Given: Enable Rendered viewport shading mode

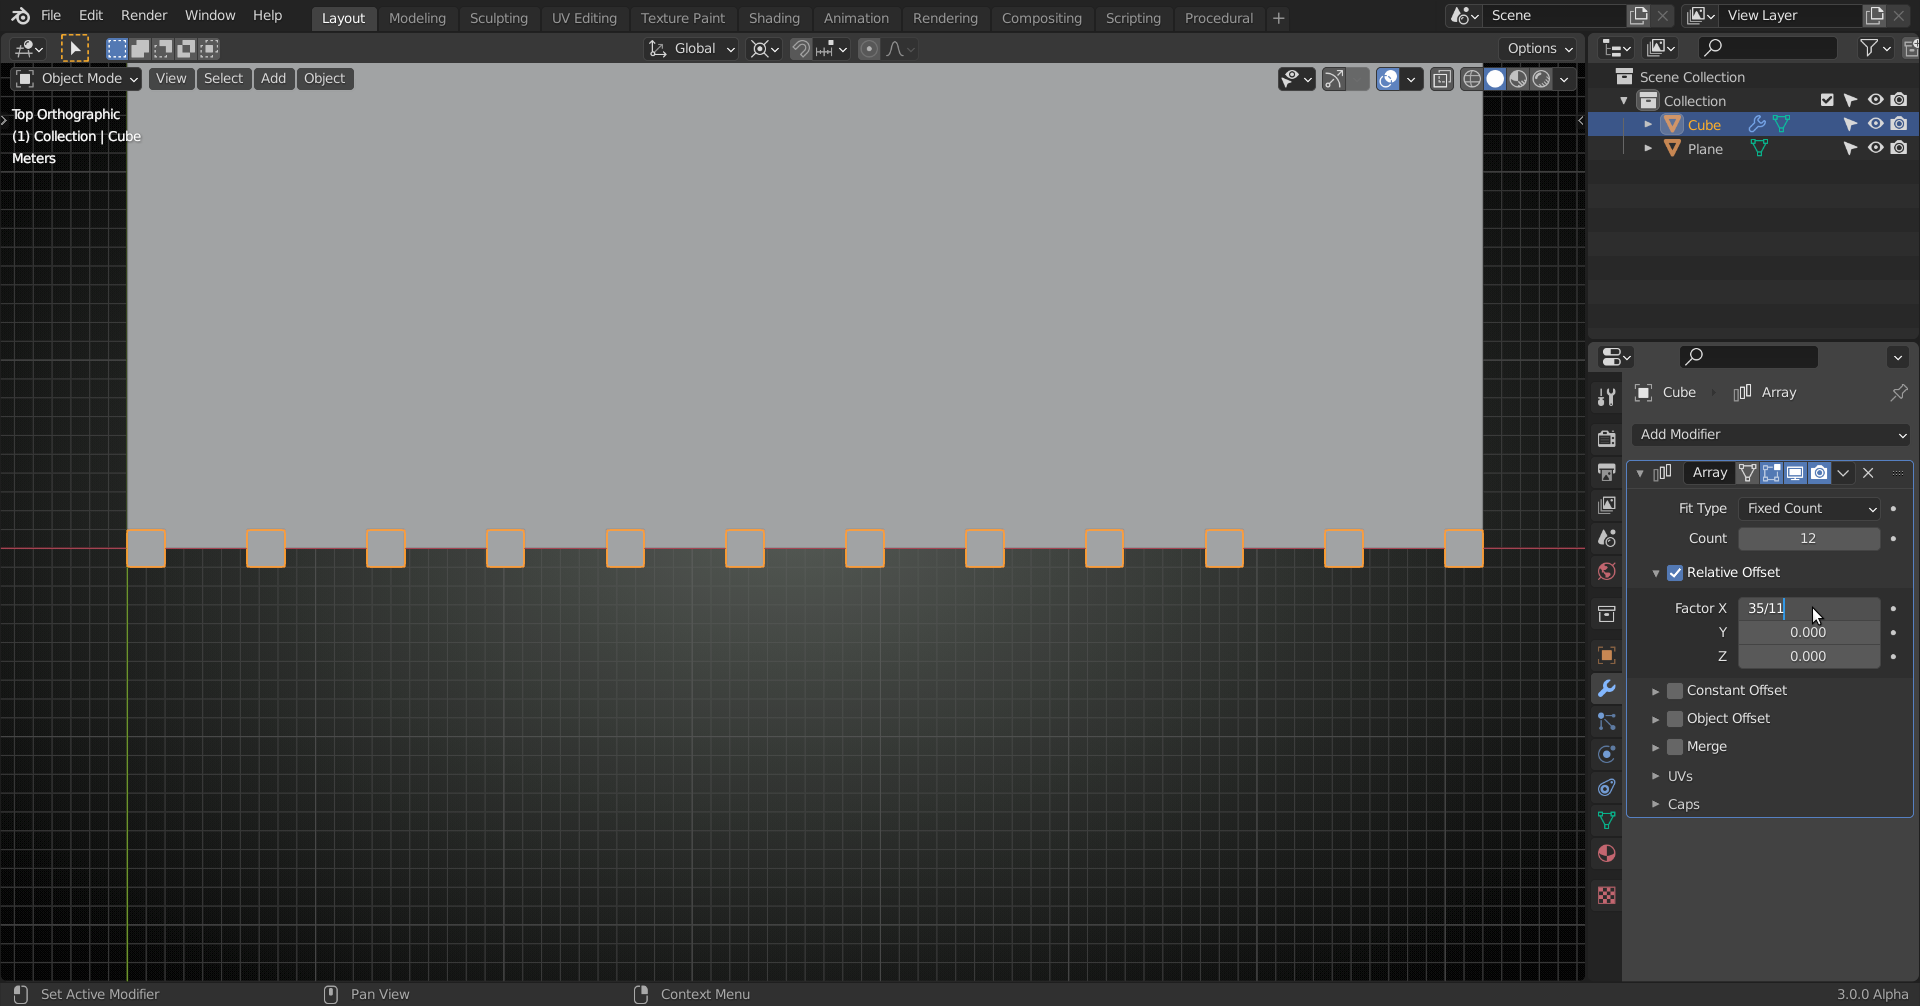Looking at the screenshot, I should [x=1542, y=79].
